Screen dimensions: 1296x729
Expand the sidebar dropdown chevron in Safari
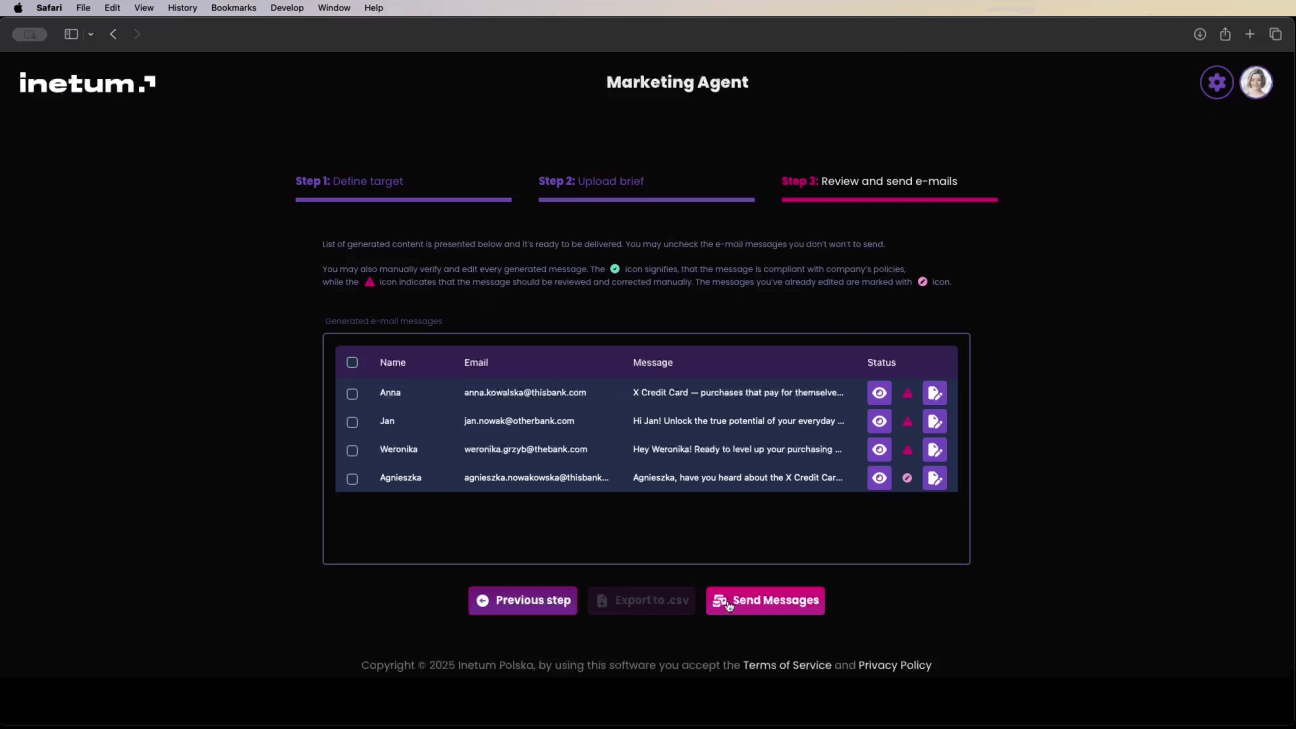tap(90, 34)
